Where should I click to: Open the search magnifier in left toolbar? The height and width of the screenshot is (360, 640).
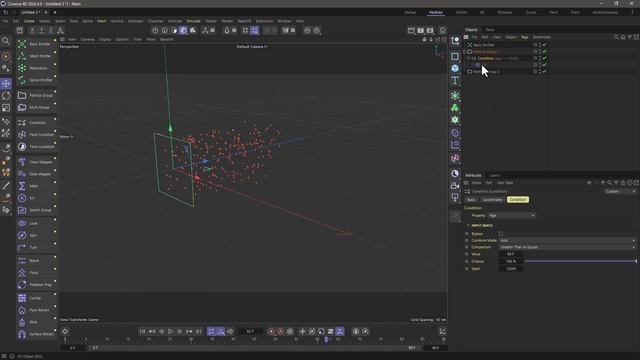pos(6,41)
